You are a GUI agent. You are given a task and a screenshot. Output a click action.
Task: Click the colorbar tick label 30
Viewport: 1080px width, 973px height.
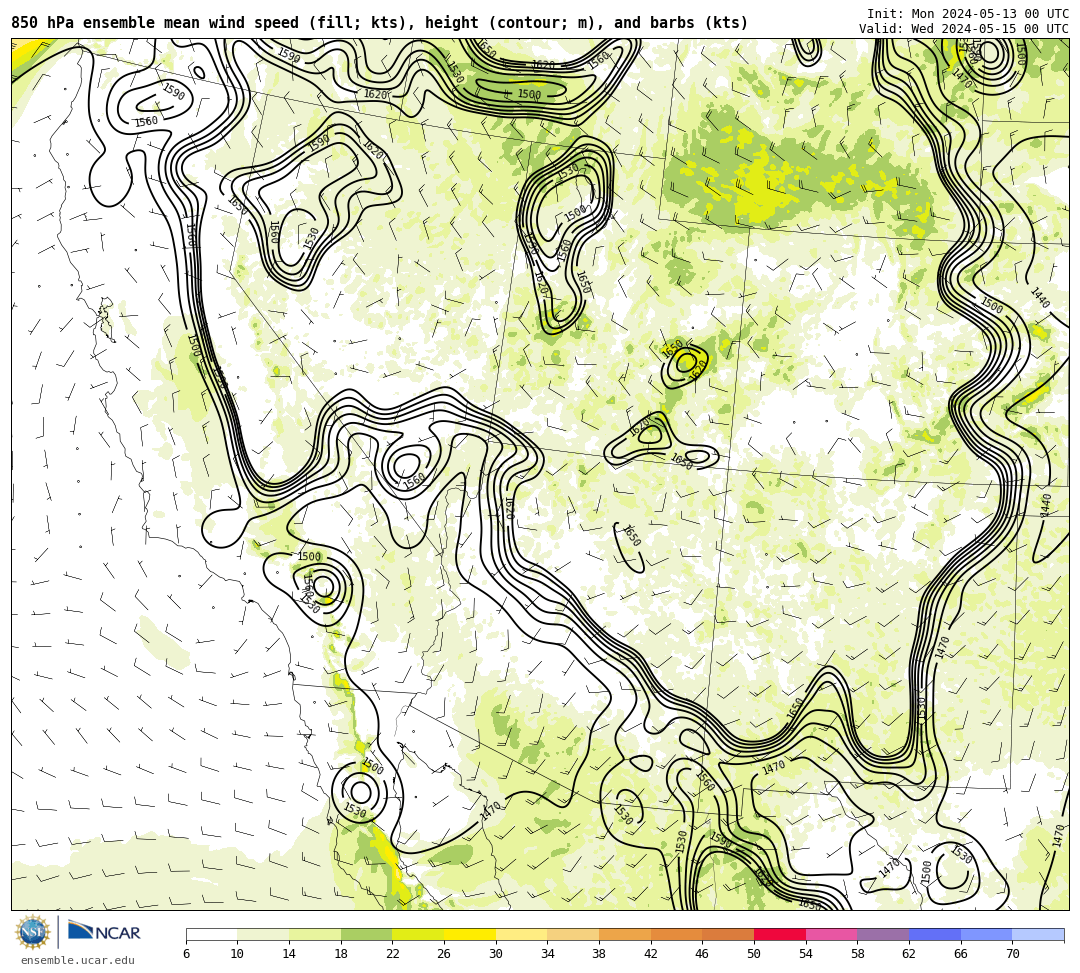click(x=496, y=954)
